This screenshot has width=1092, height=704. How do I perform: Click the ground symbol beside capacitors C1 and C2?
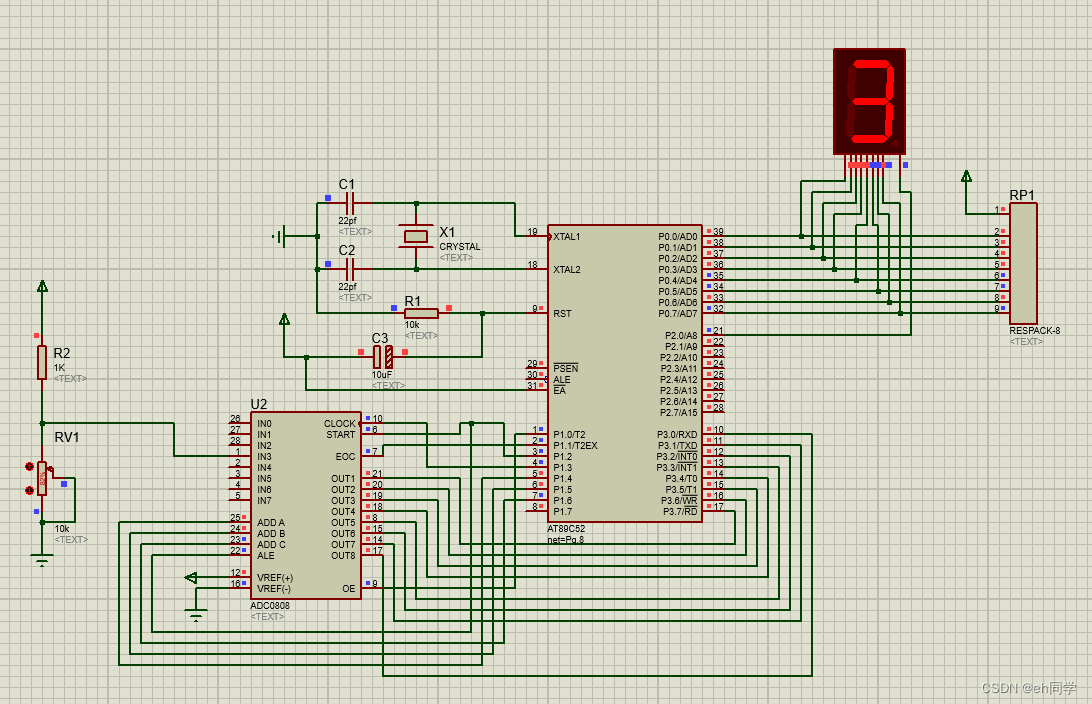pyautogui.click(x=279, y=236)
